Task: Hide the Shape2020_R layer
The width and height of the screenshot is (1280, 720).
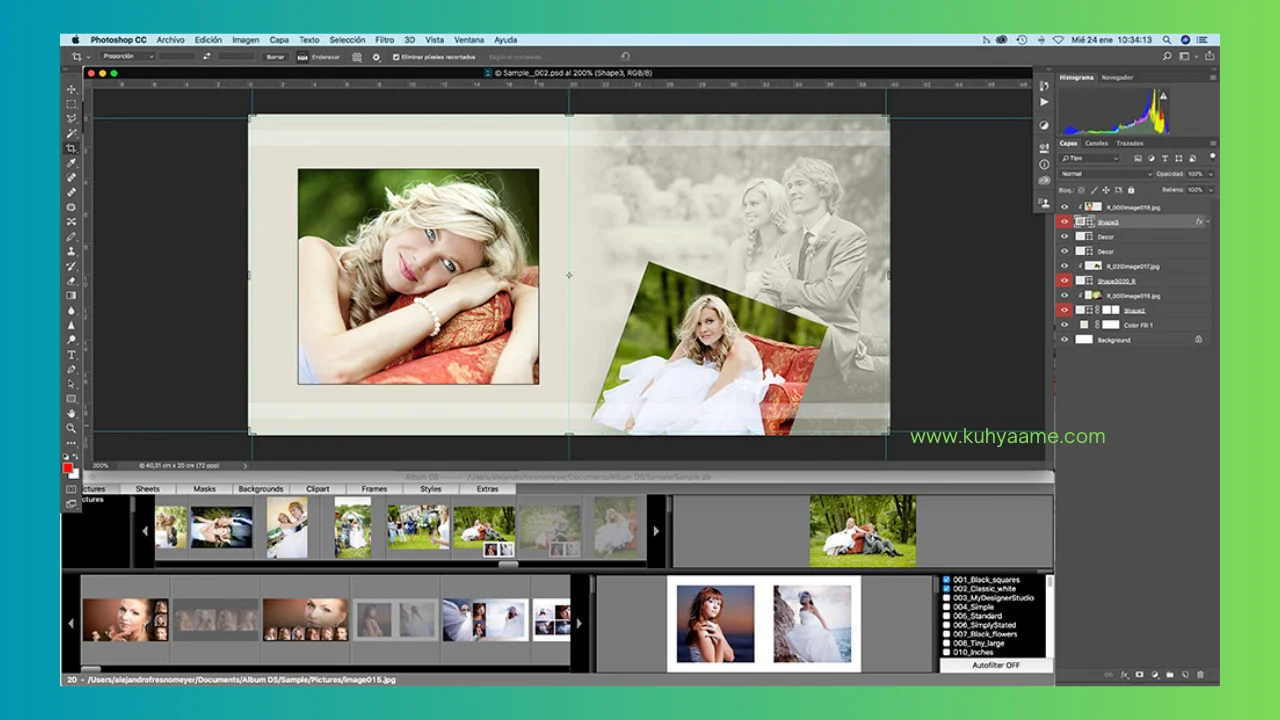Action: pos(1064,281)
